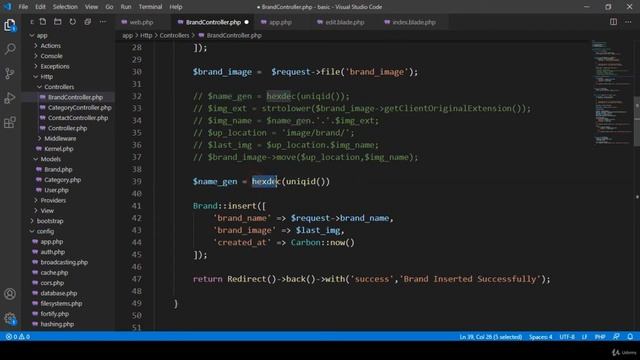Change language mode PHP in status bar
Image resolution: width=640 pixels, height=360 pixels.
(600, 337)
